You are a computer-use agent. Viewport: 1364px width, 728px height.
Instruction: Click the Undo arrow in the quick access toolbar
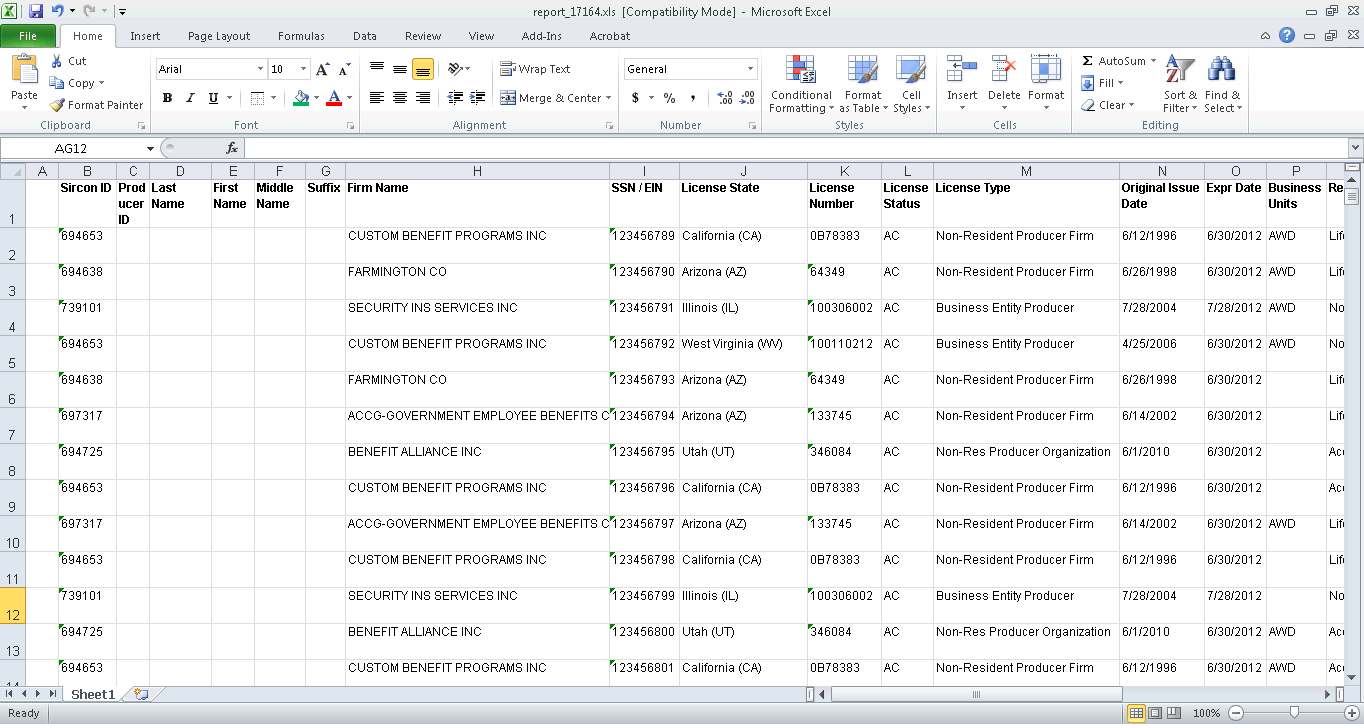click(57, 11)
